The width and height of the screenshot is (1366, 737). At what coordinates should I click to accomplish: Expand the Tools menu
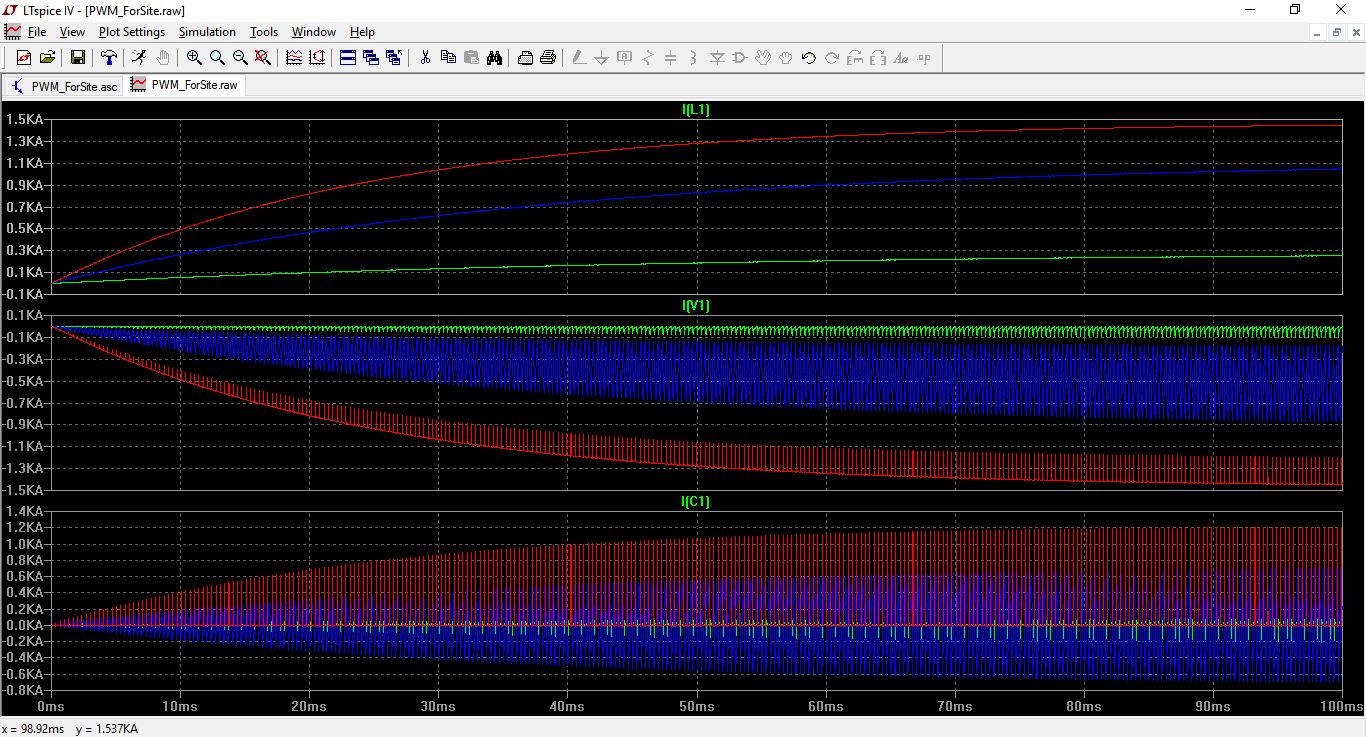pos(264,32)
